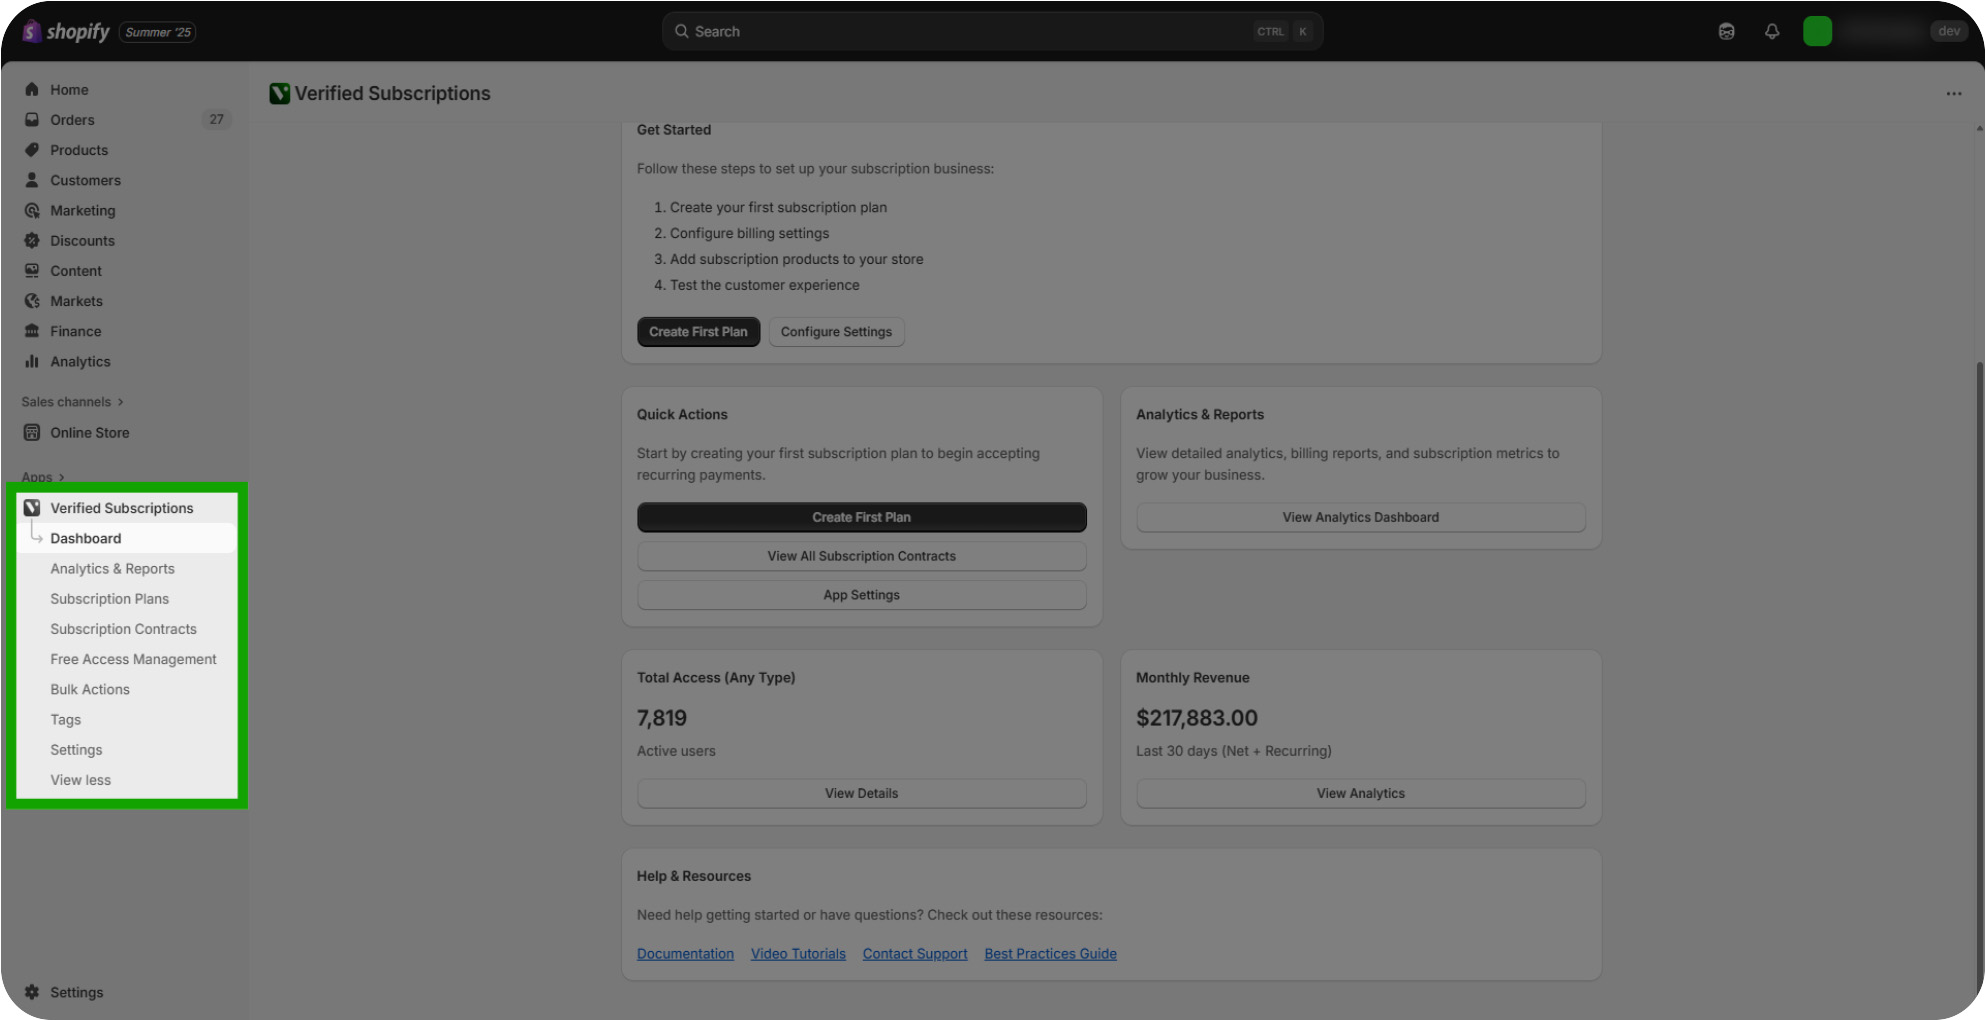Viewport: 1986px width, 1020px height.
Task: Click the Discounts badge icon
Action: (x=32, y=240)
